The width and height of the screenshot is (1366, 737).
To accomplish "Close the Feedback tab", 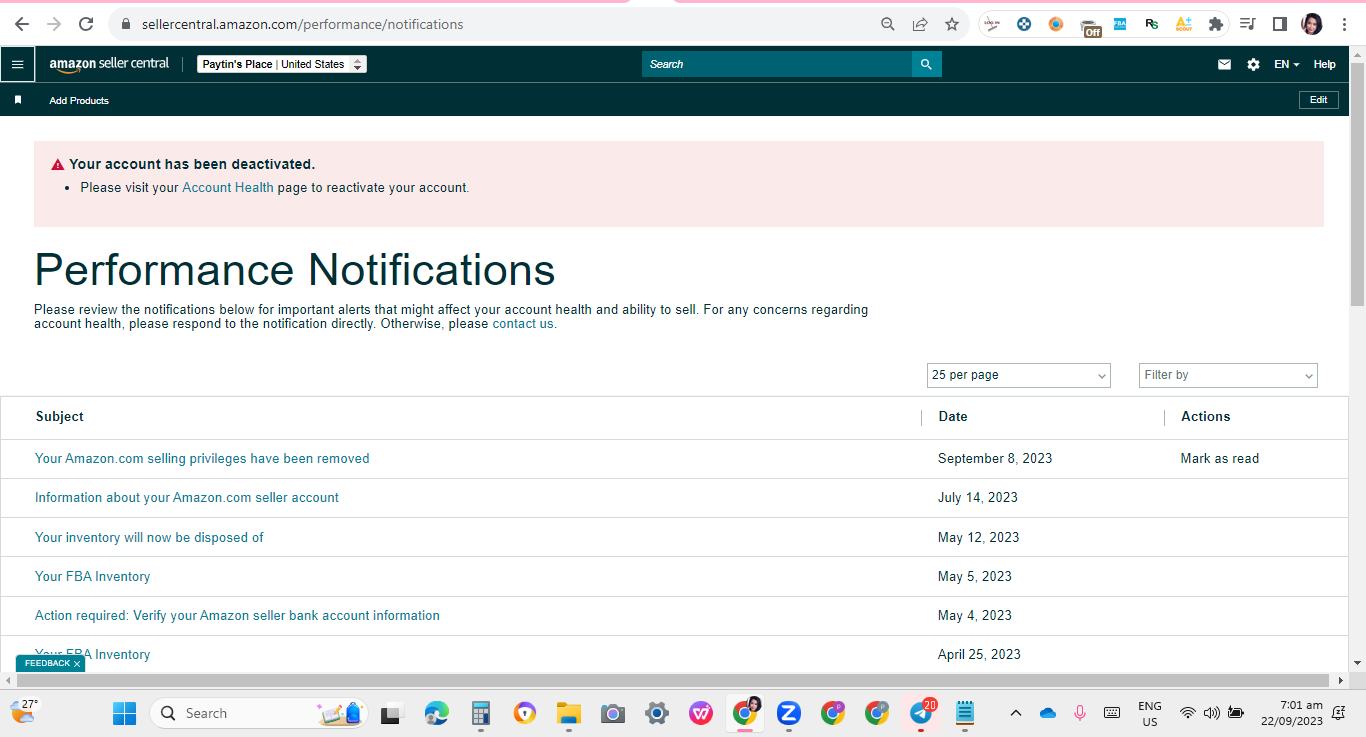I will pos(76,664).
